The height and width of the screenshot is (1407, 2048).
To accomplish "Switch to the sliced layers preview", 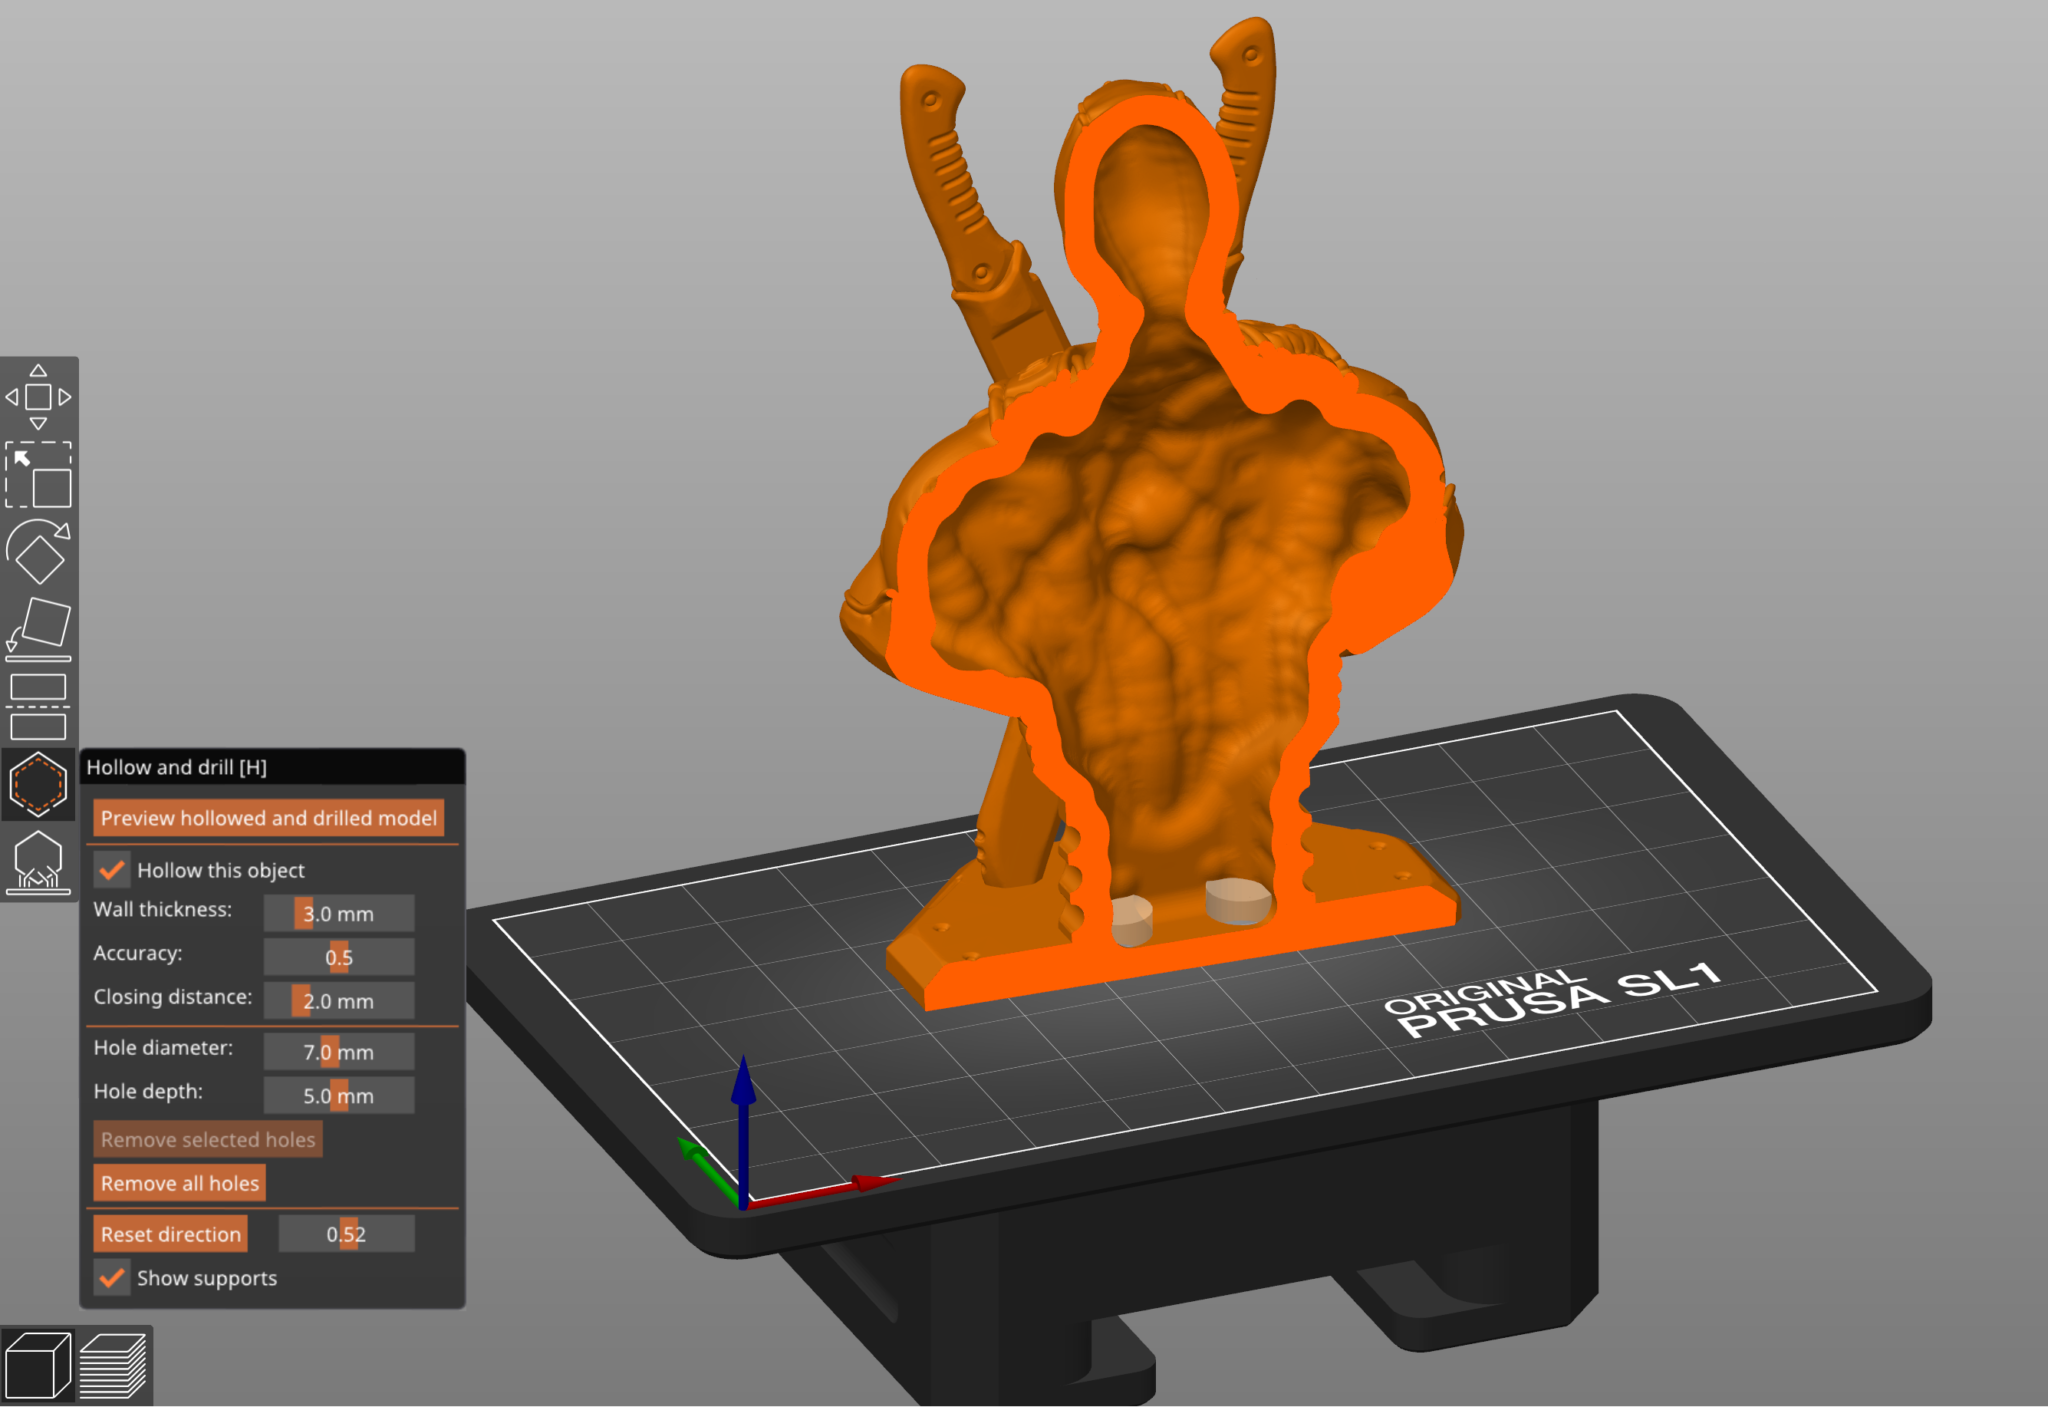I will coord(113,1365).
